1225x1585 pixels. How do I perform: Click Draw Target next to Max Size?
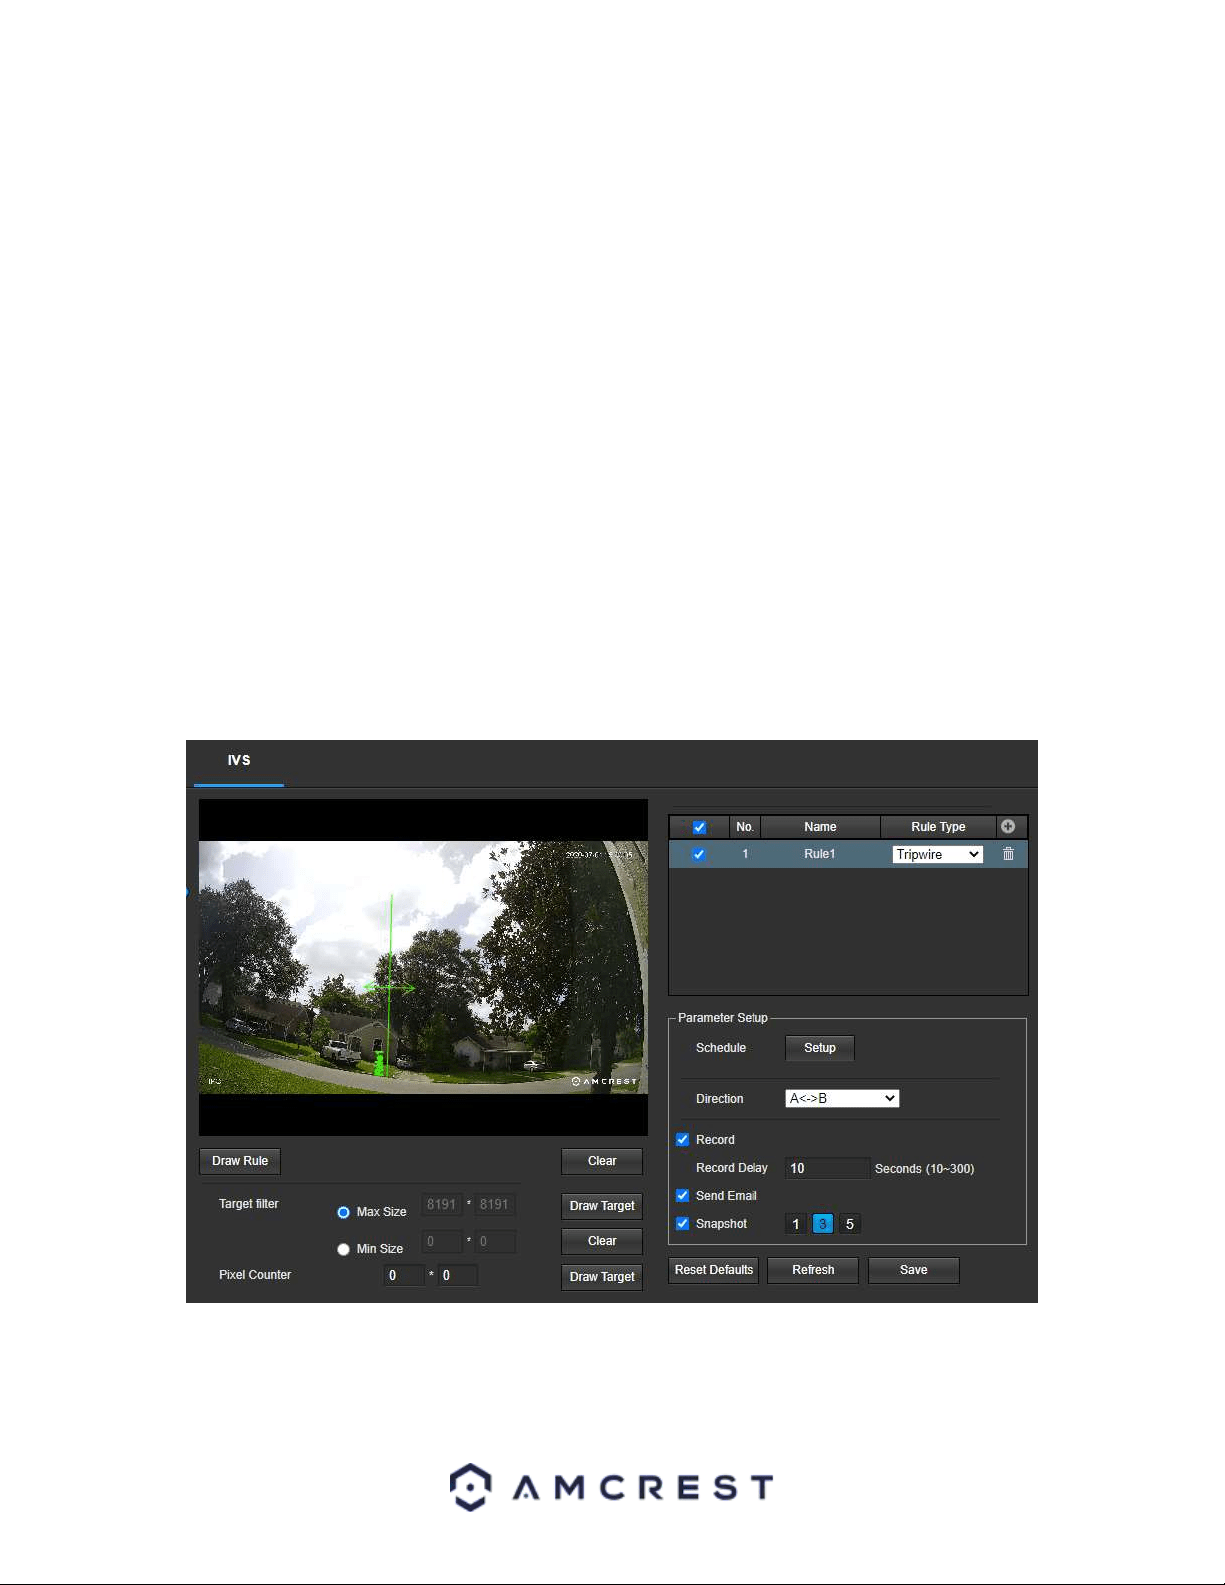[x=602, y=1206]
